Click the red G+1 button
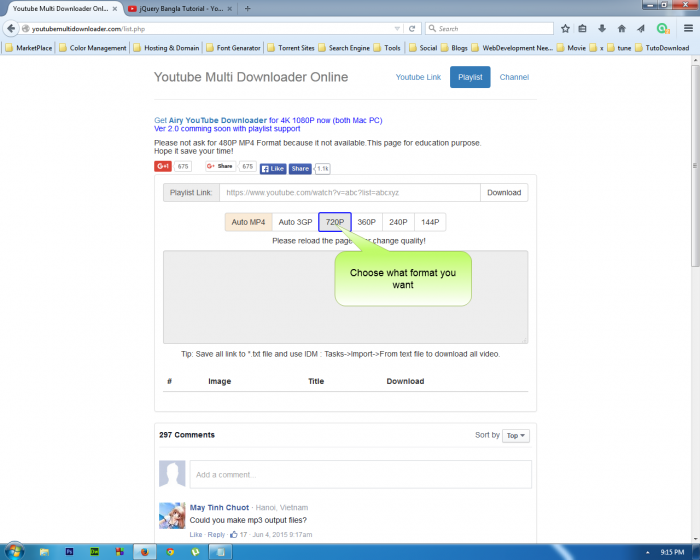The height and width of the screenshot is (560, 700). [x=163, y=166]
